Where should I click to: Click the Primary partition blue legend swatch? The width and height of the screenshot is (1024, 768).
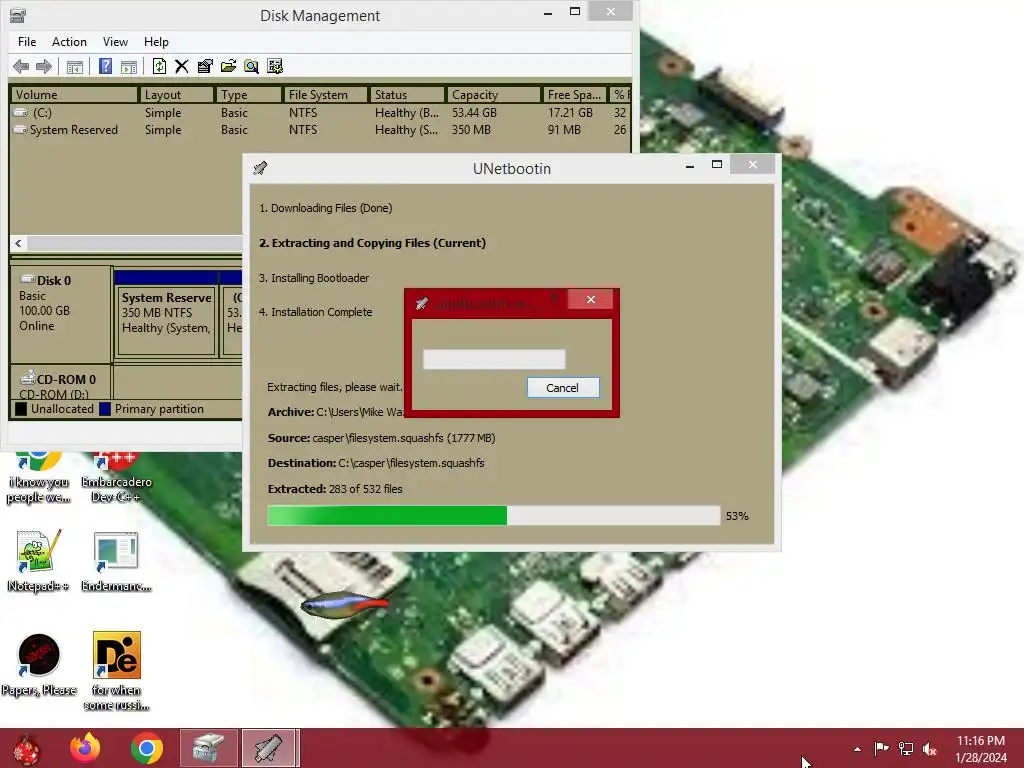(x=104, y=409)
